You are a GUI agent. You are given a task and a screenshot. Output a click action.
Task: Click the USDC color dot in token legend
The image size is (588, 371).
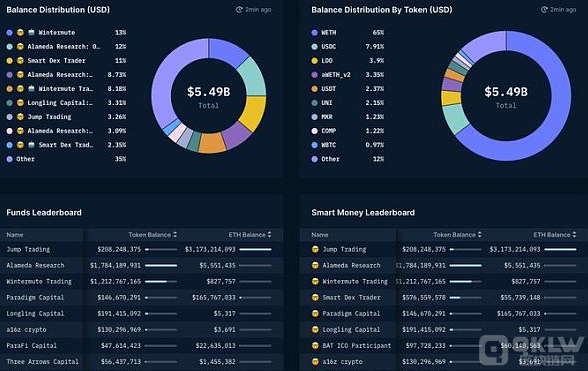coord(315,47)
